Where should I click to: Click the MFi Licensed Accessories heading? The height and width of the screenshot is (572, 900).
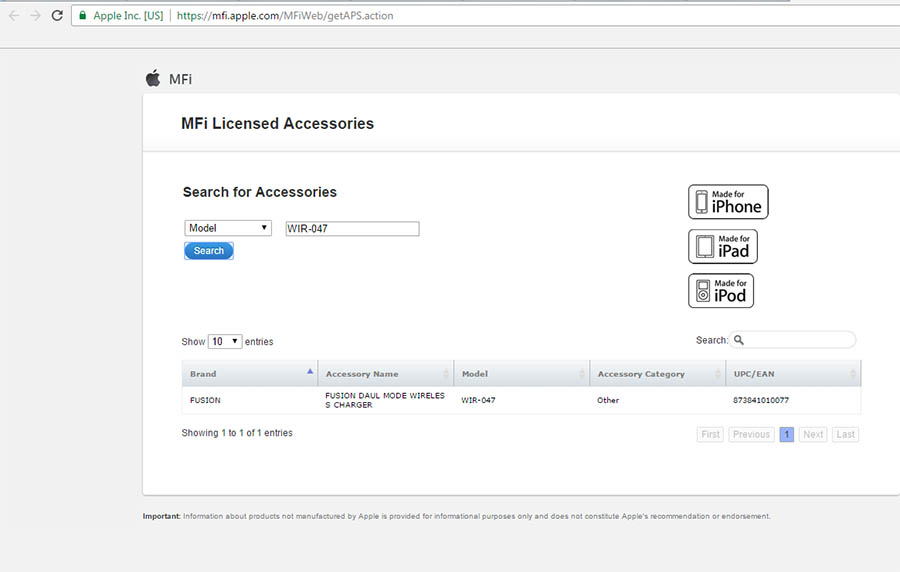(x=277, y=123)
